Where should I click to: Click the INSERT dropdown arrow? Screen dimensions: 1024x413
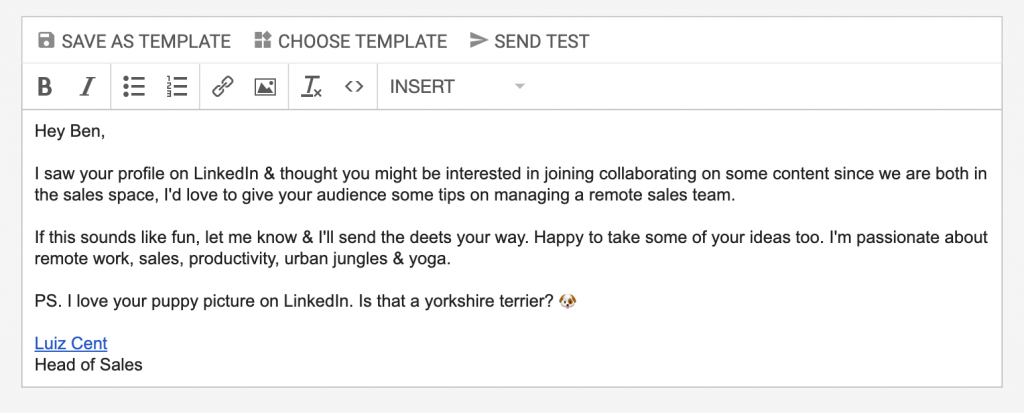520,86
